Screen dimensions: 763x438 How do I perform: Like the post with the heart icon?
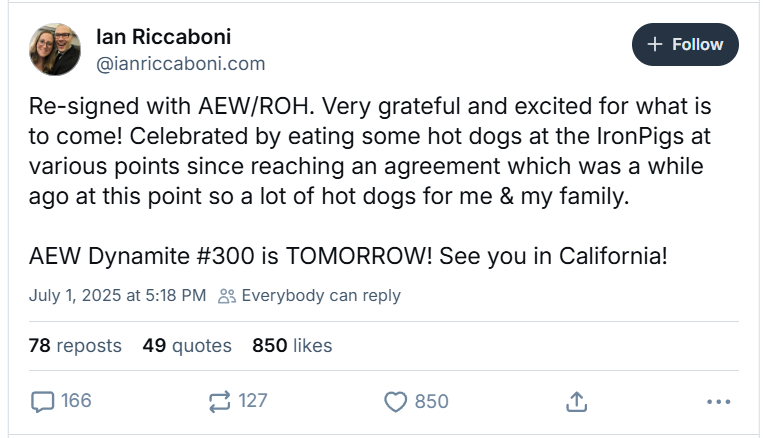pos(396,401)
